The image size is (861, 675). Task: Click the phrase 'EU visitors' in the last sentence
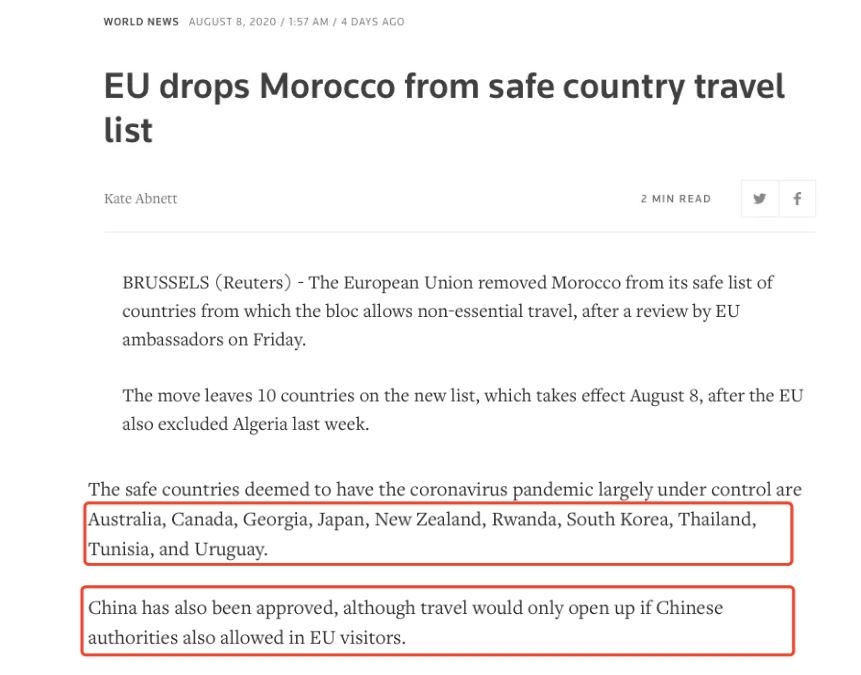pos(357,638)
